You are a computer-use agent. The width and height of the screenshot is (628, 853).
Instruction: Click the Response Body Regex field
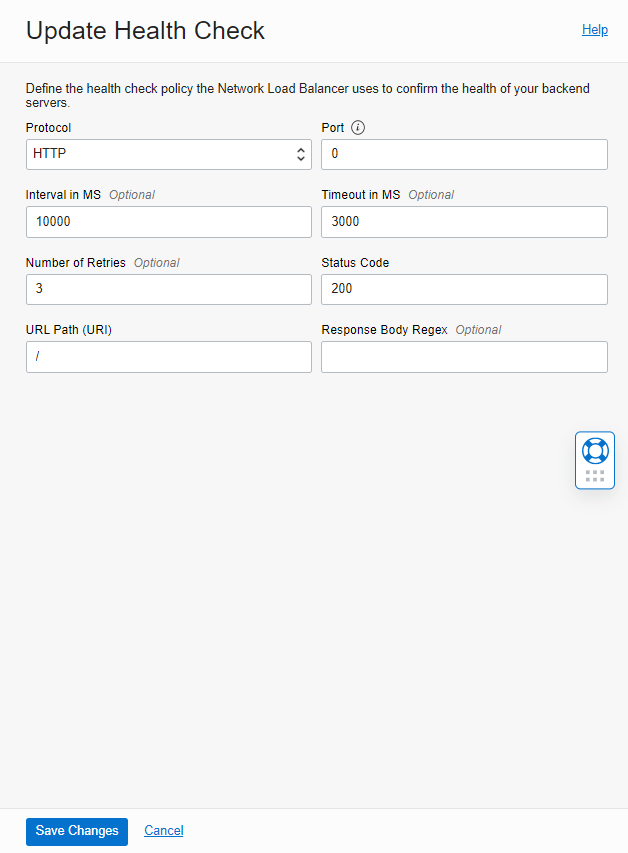[464, 357]
